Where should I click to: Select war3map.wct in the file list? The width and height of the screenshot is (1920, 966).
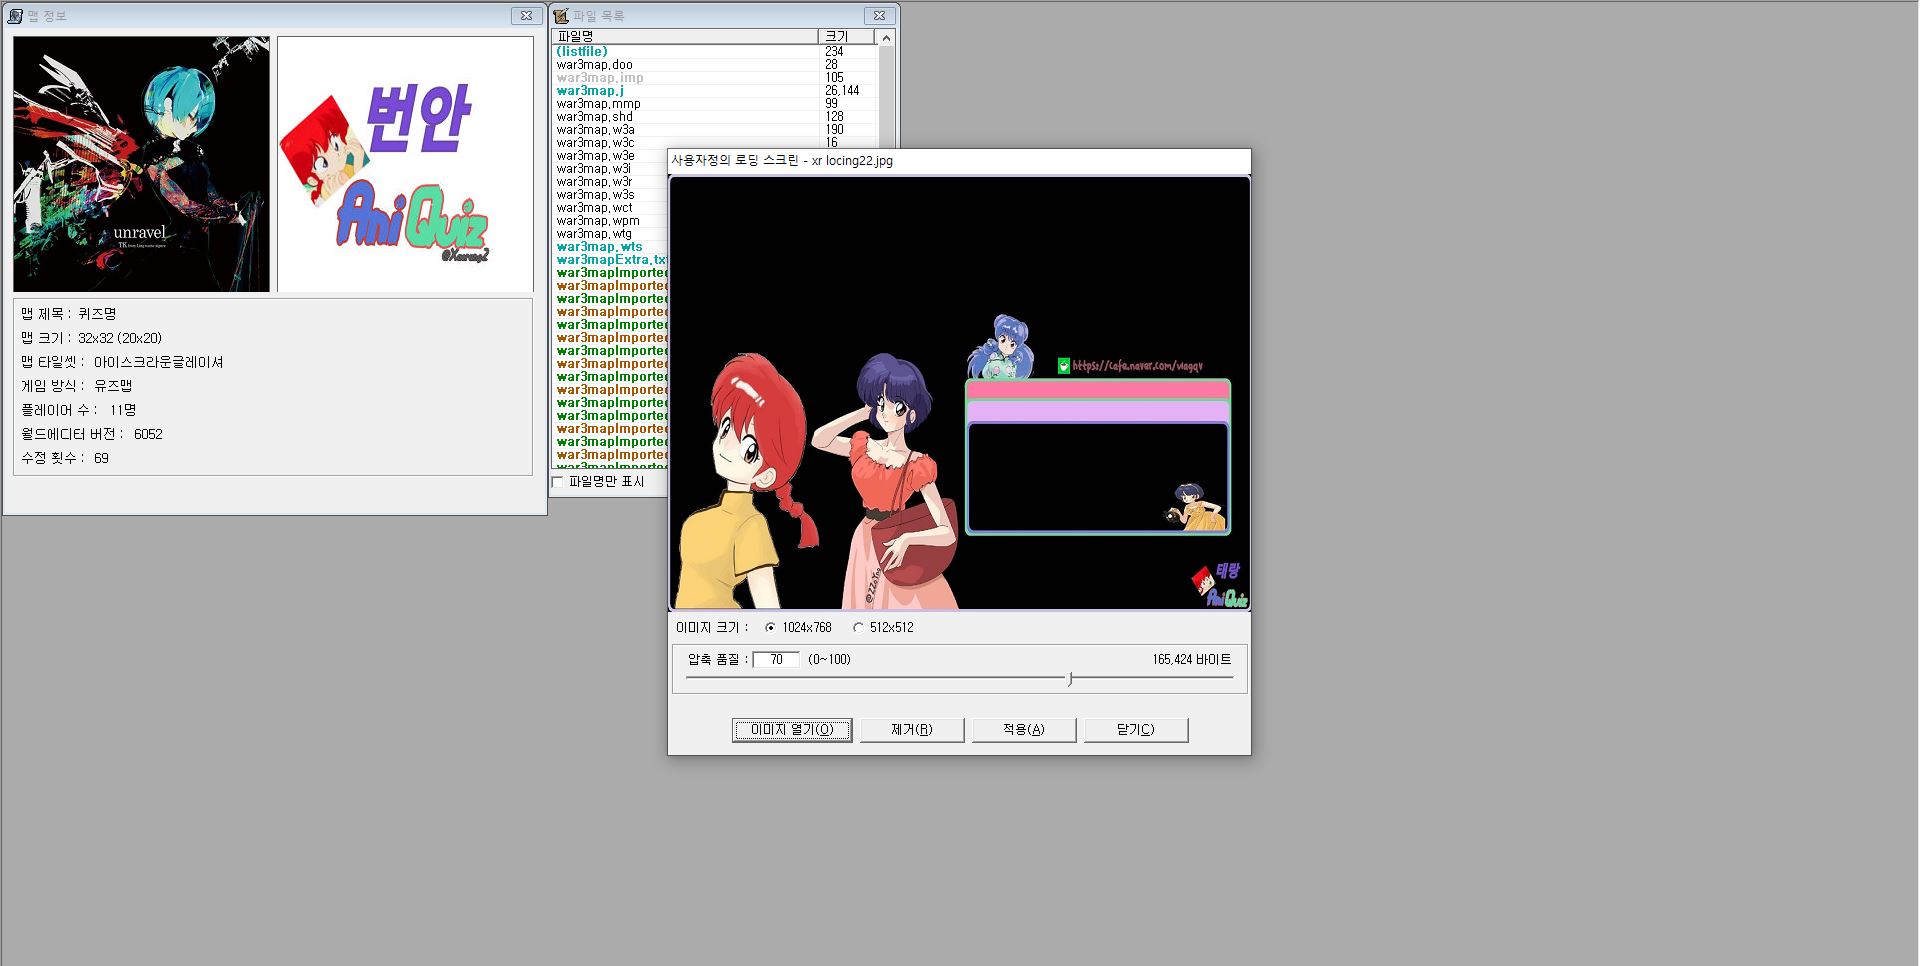pos(595,208)
